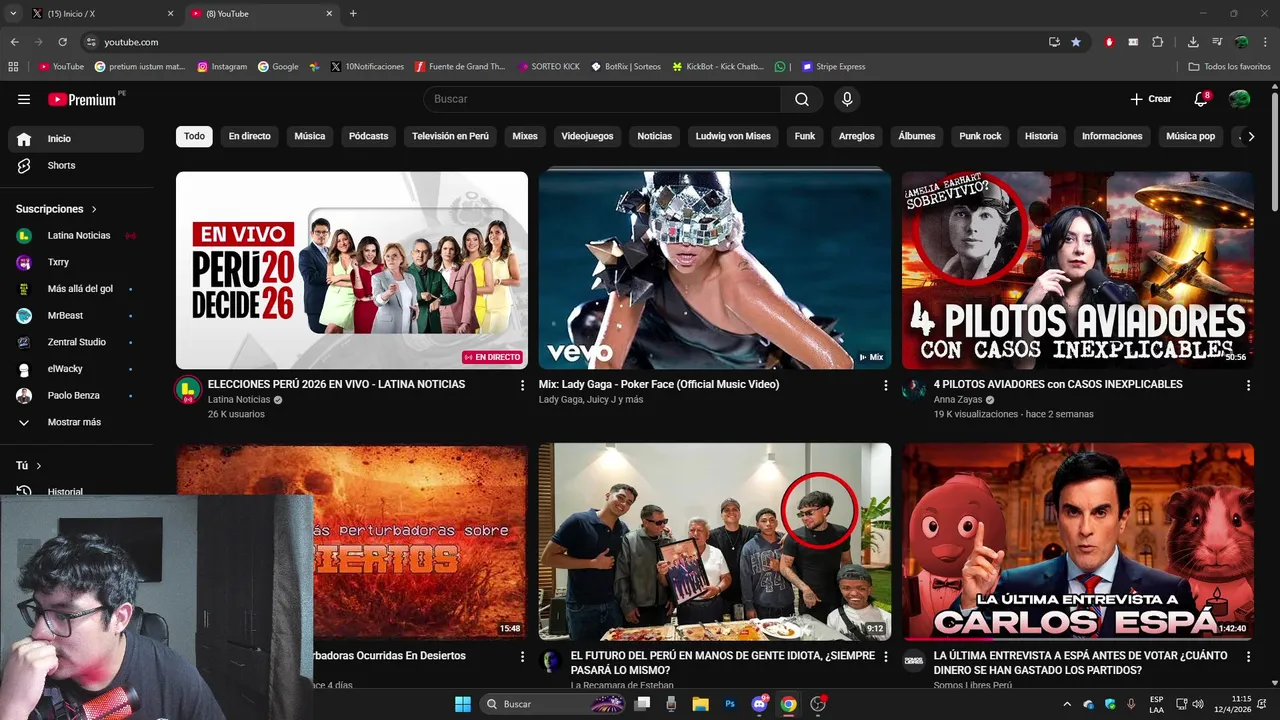The width and height of the screenshot is (1280, 720).
Task: Expand the Tú section header
Action: coord(29,465)
